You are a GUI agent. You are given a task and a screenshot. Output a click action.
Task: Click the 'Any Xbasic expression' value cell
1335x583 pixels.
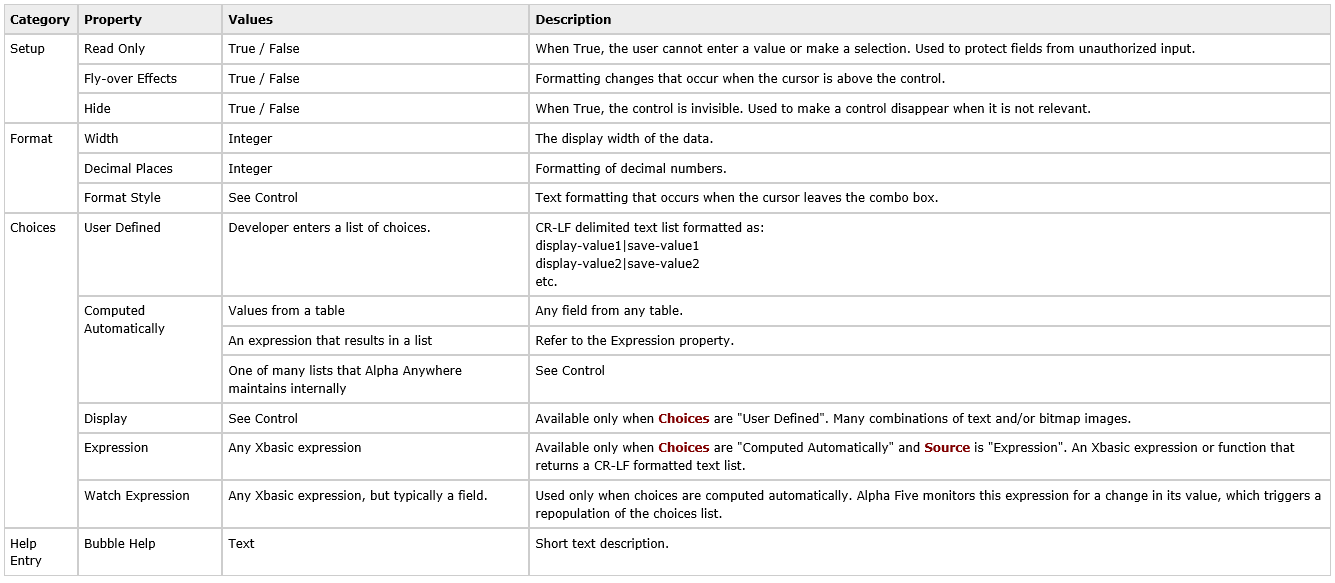375,457
